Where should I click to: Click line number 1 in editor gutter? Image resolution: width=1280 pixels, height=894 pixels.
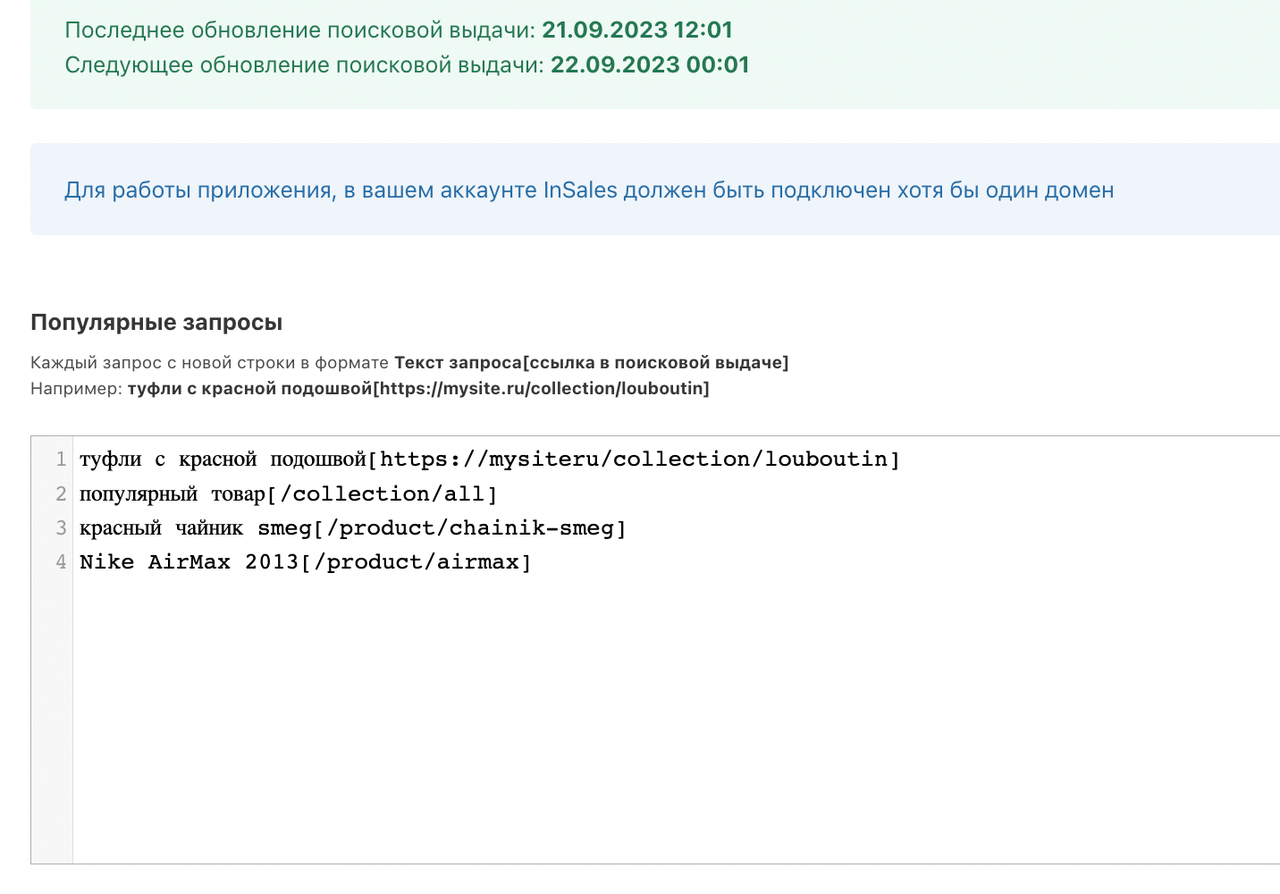tap(61, 459)
